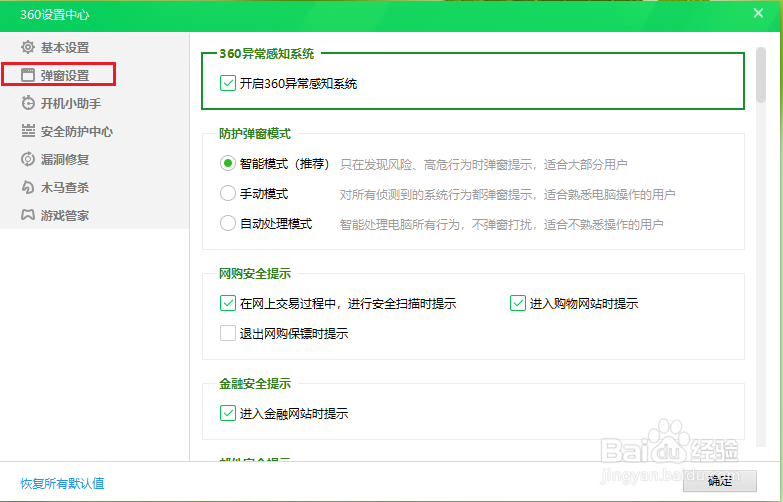Click the gamepad icon beside 游戏管家

(x=27, y=215)
